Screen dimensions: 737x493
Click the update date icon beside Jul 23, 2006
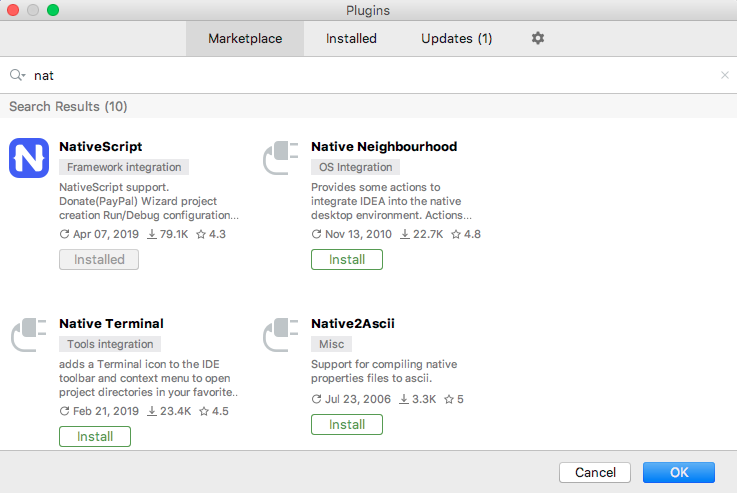tap(316, 399)
